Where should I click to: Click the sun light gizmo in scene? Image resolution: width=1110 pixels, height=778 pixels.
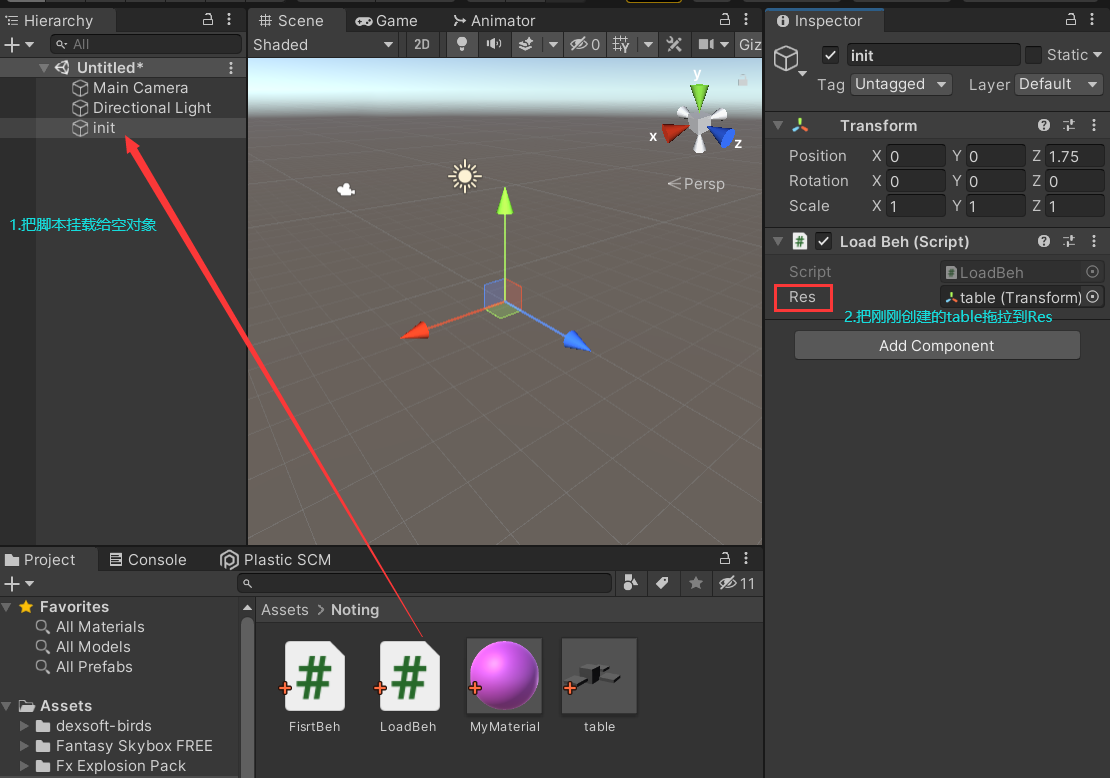click(464, 176)
